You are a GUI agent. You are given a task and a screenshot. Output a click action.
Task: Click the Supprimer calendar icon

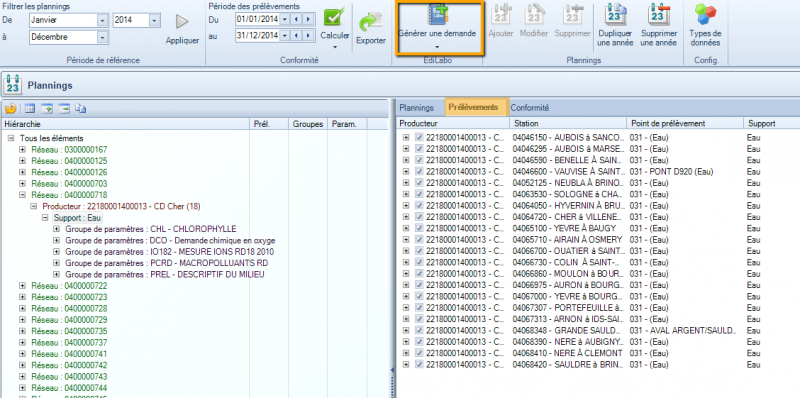[572, 14]
